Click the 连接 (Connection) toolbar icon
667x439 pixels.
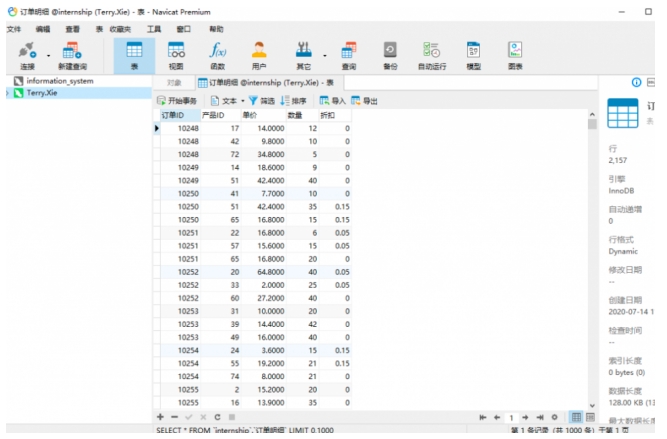click(x=27, y=55)
